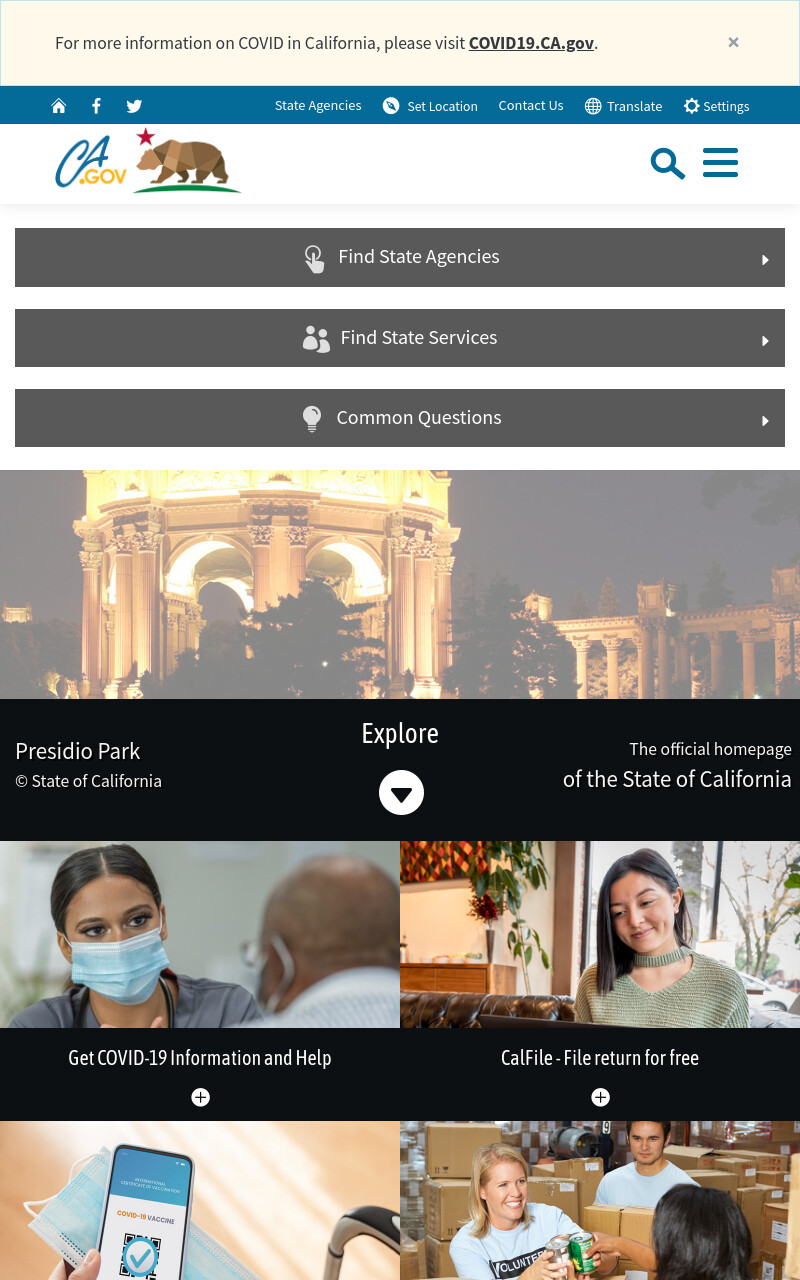Expand the Common Questions panel
The width and height of the screenshot is (800, 1280).
pos(400,418)
